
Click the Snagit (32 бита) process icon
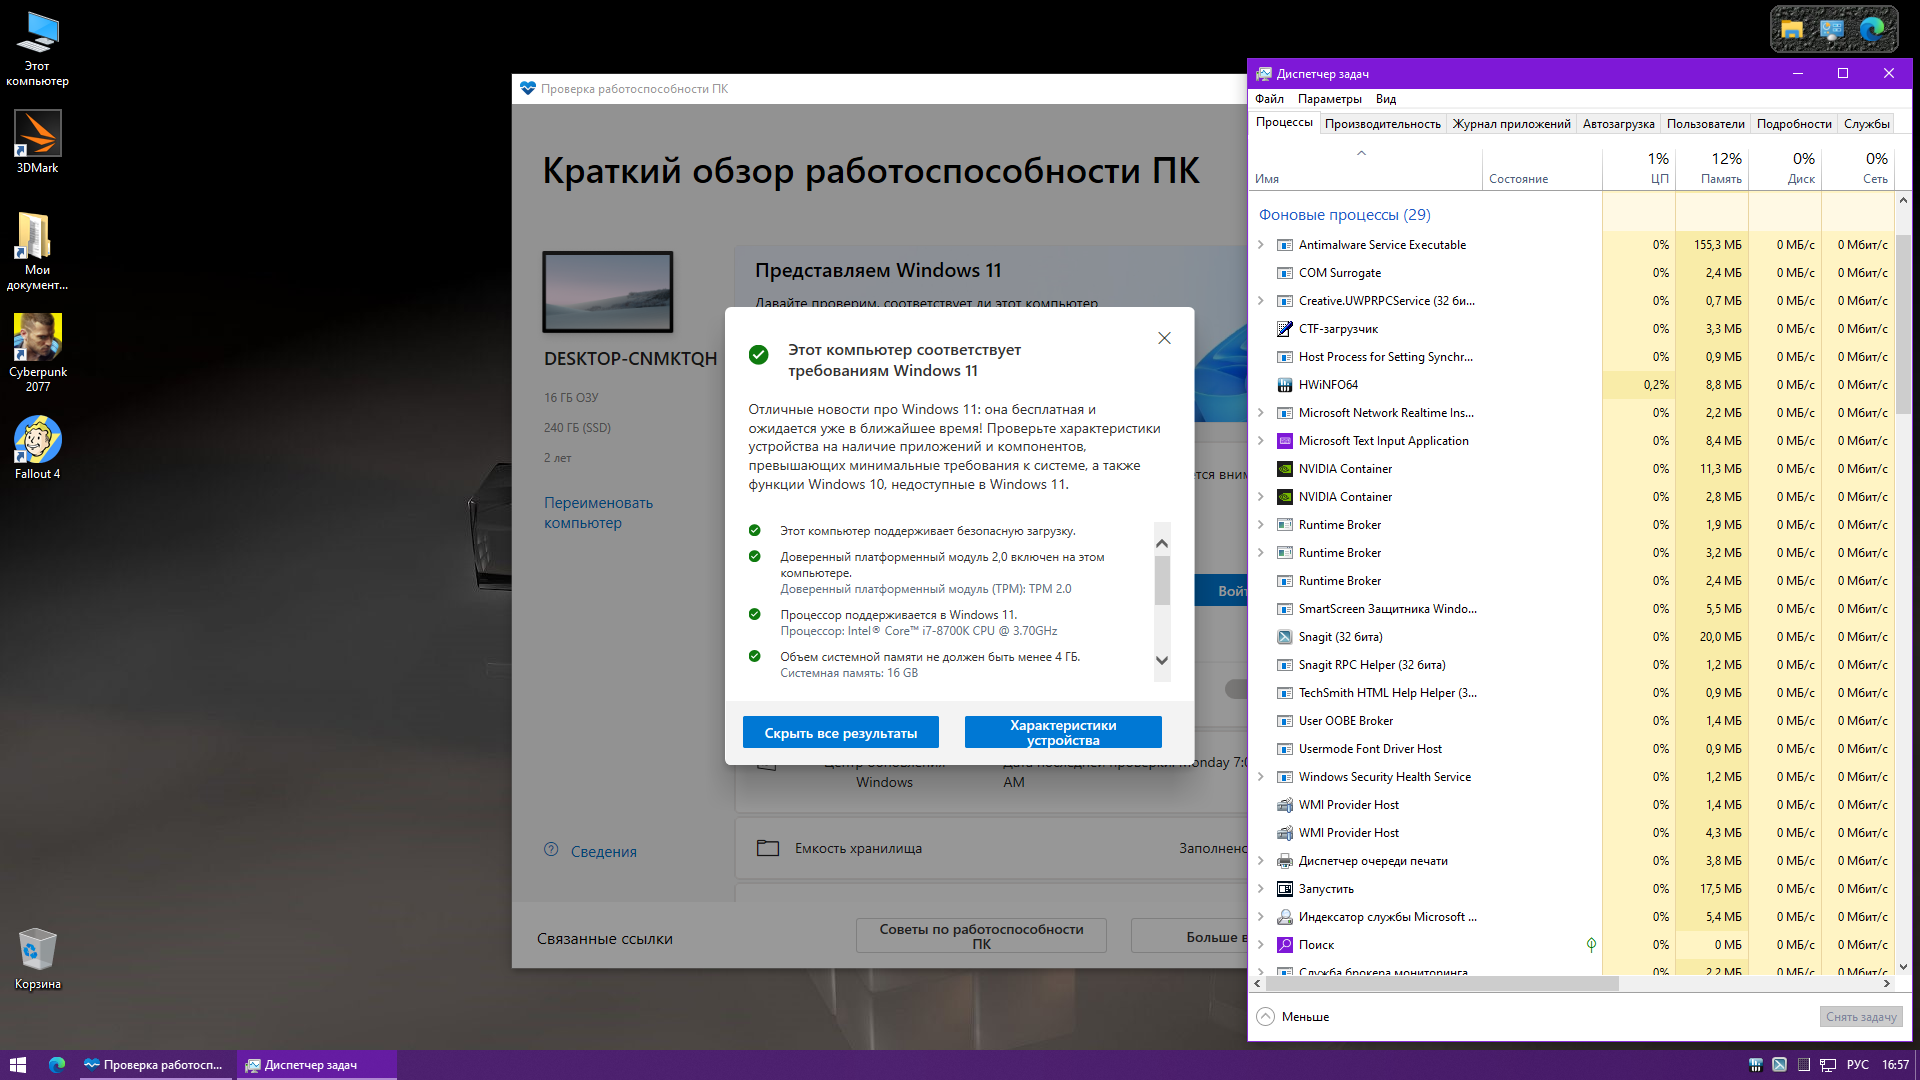[1285, 637]
